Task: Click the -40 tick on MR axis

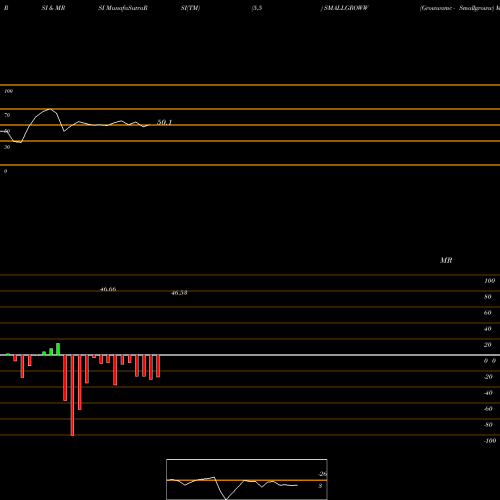Action: pyautogui.click(x=488, y=393)
